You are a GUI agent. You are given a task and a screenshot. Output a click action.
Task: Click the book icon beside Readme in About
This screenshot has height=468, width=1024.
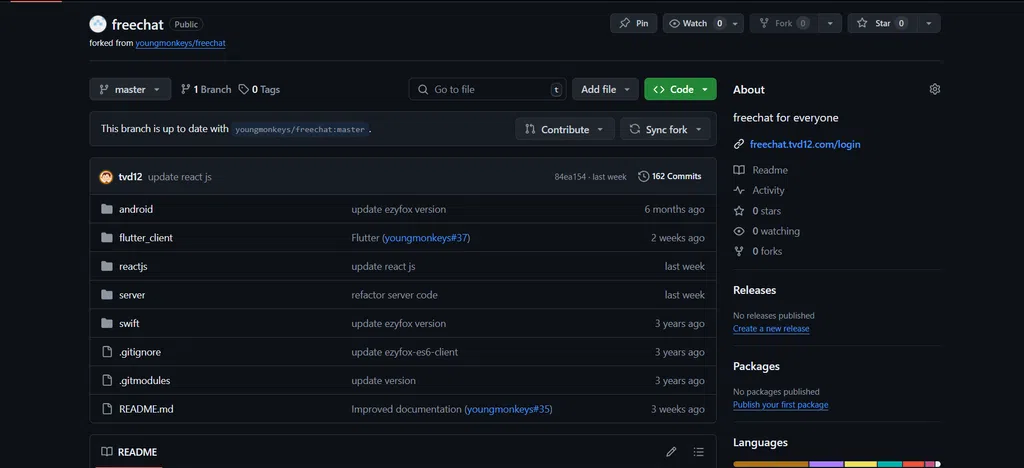coord(739,170)
